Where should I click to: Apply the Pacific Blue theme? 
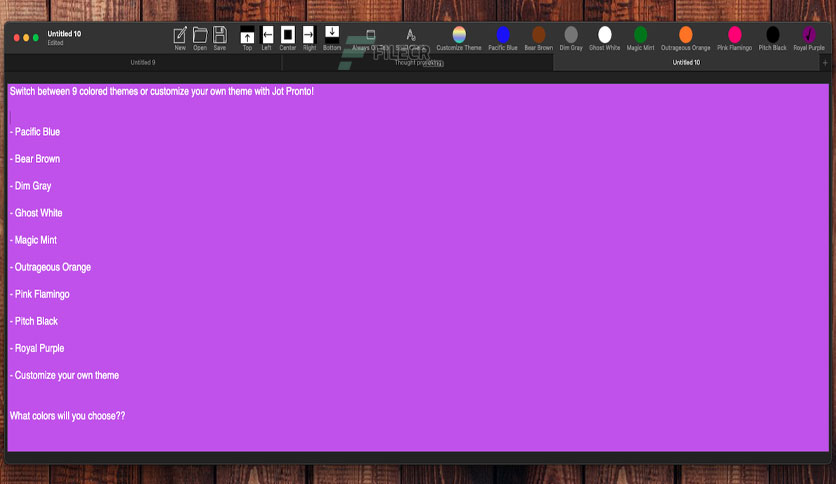pos(502,35)
